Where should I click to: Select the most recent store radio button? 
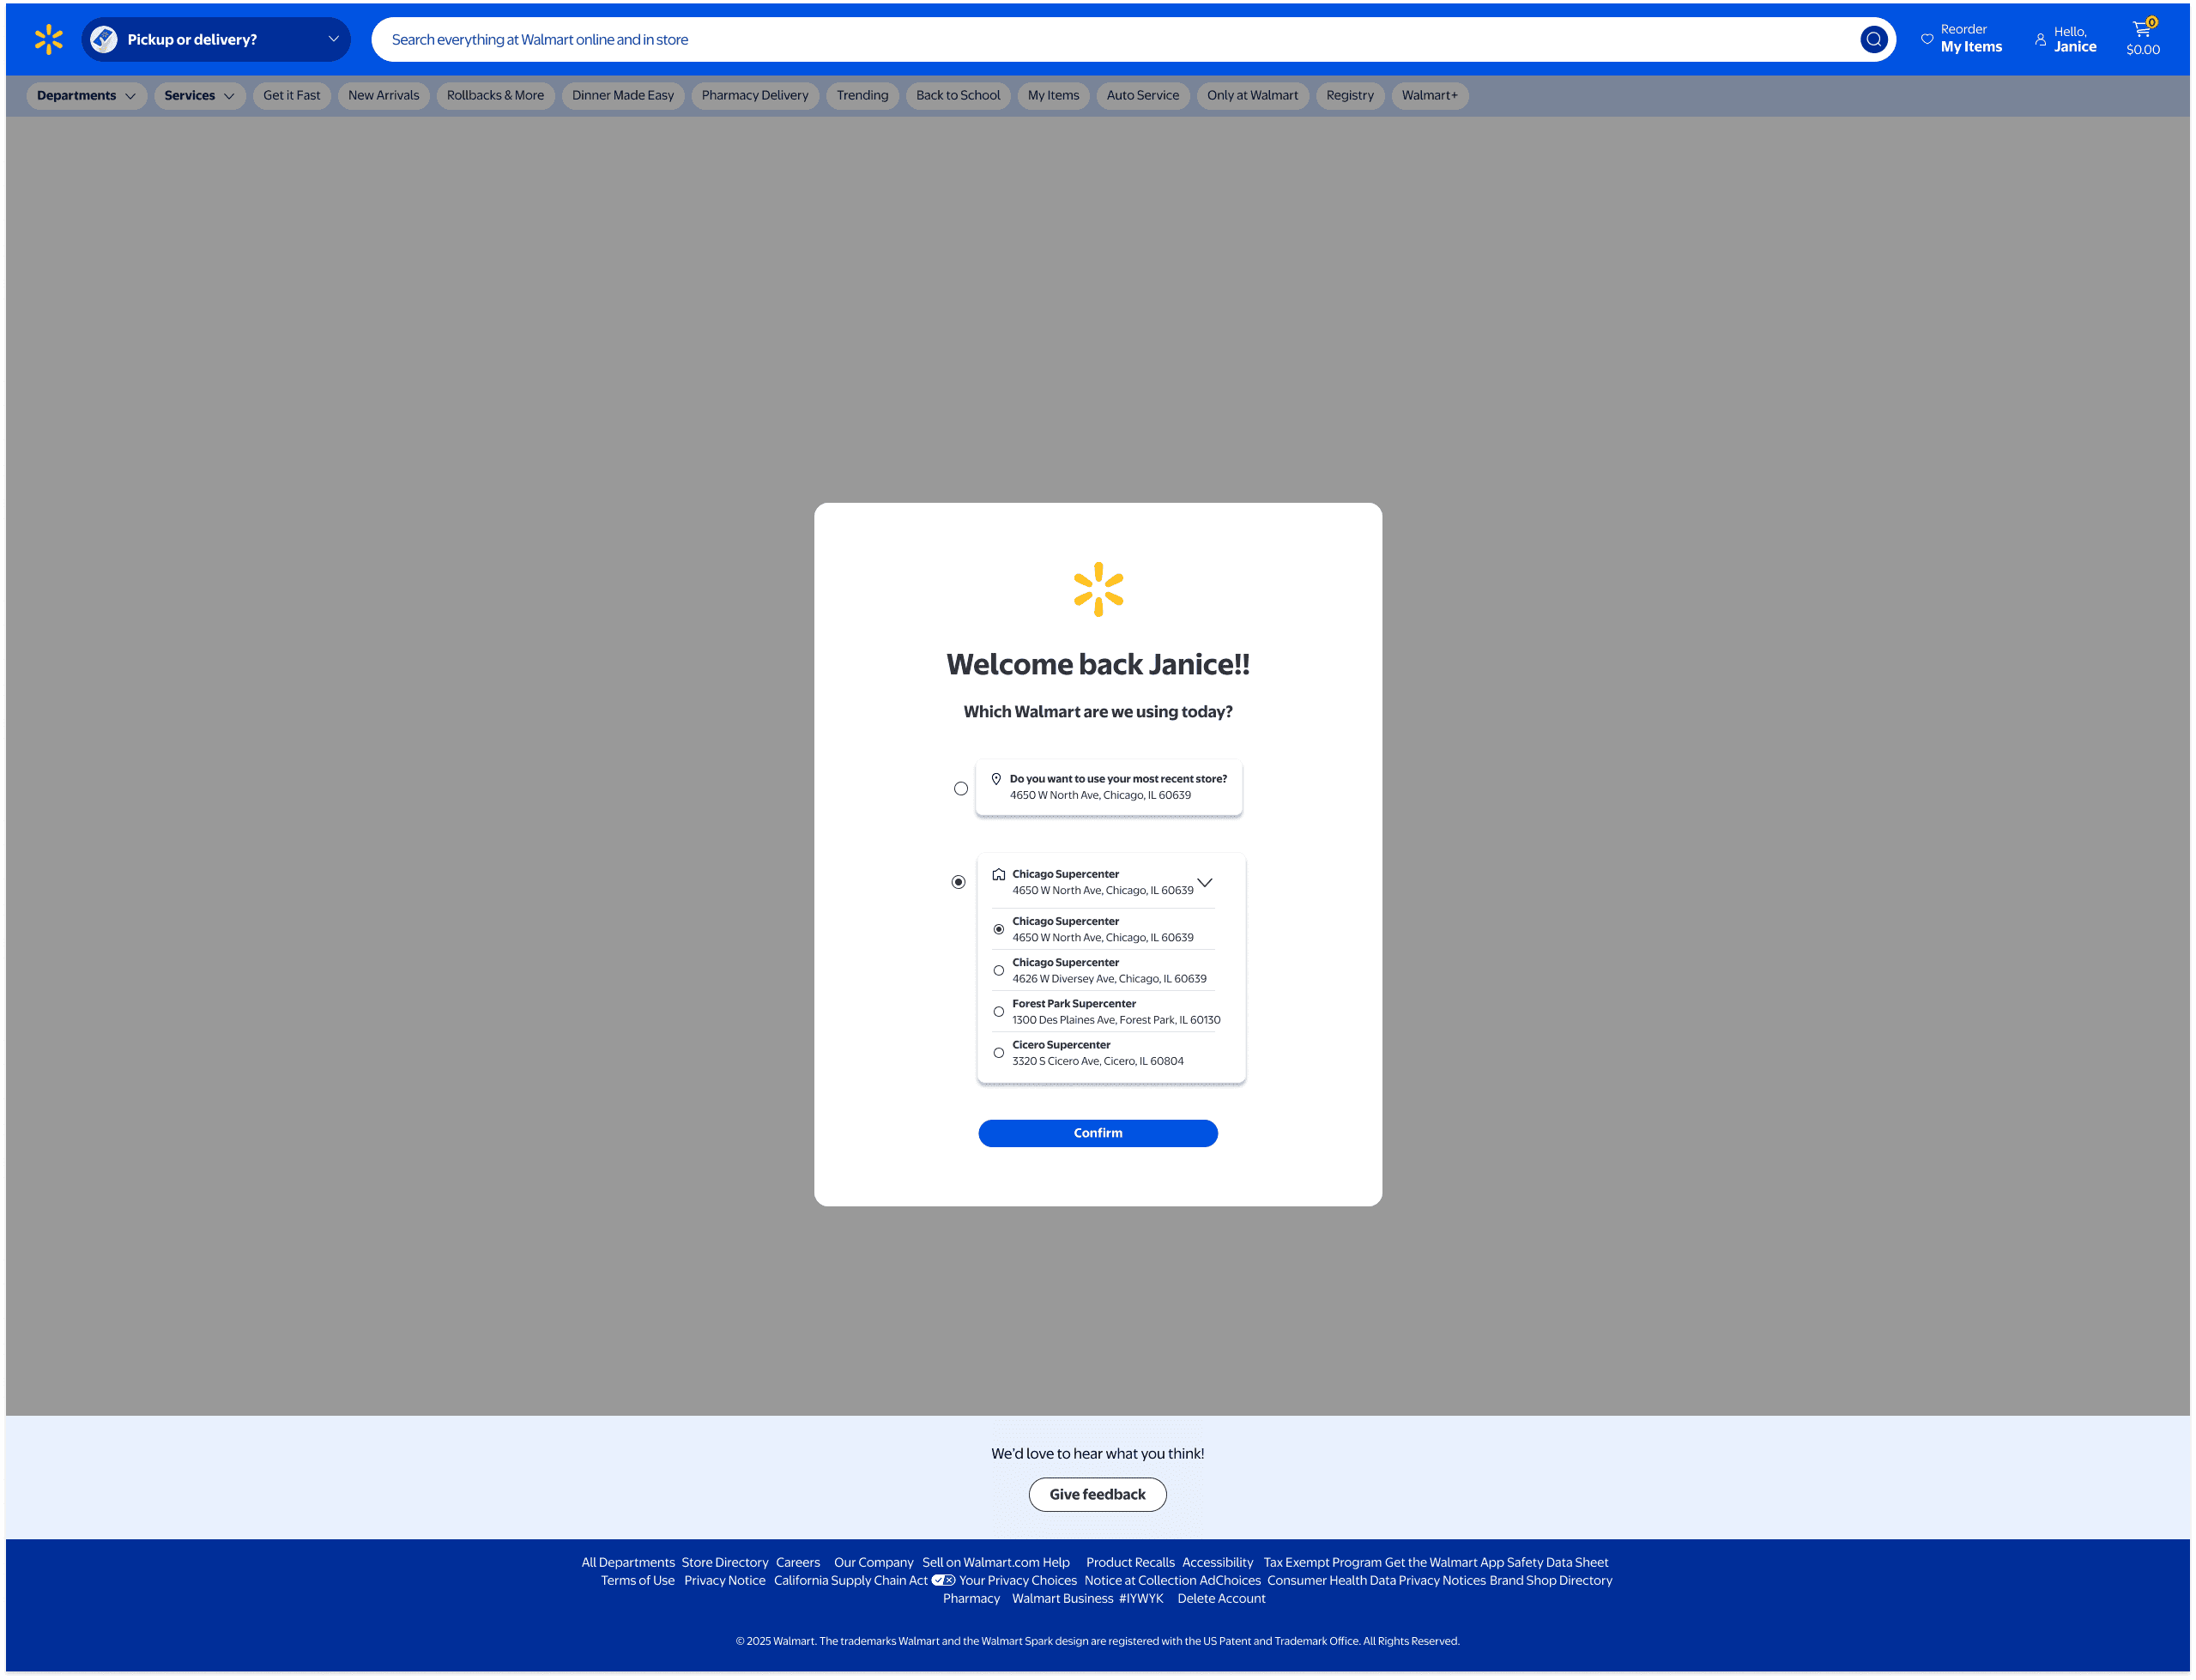pyautogui.click(x=961, y=788)
